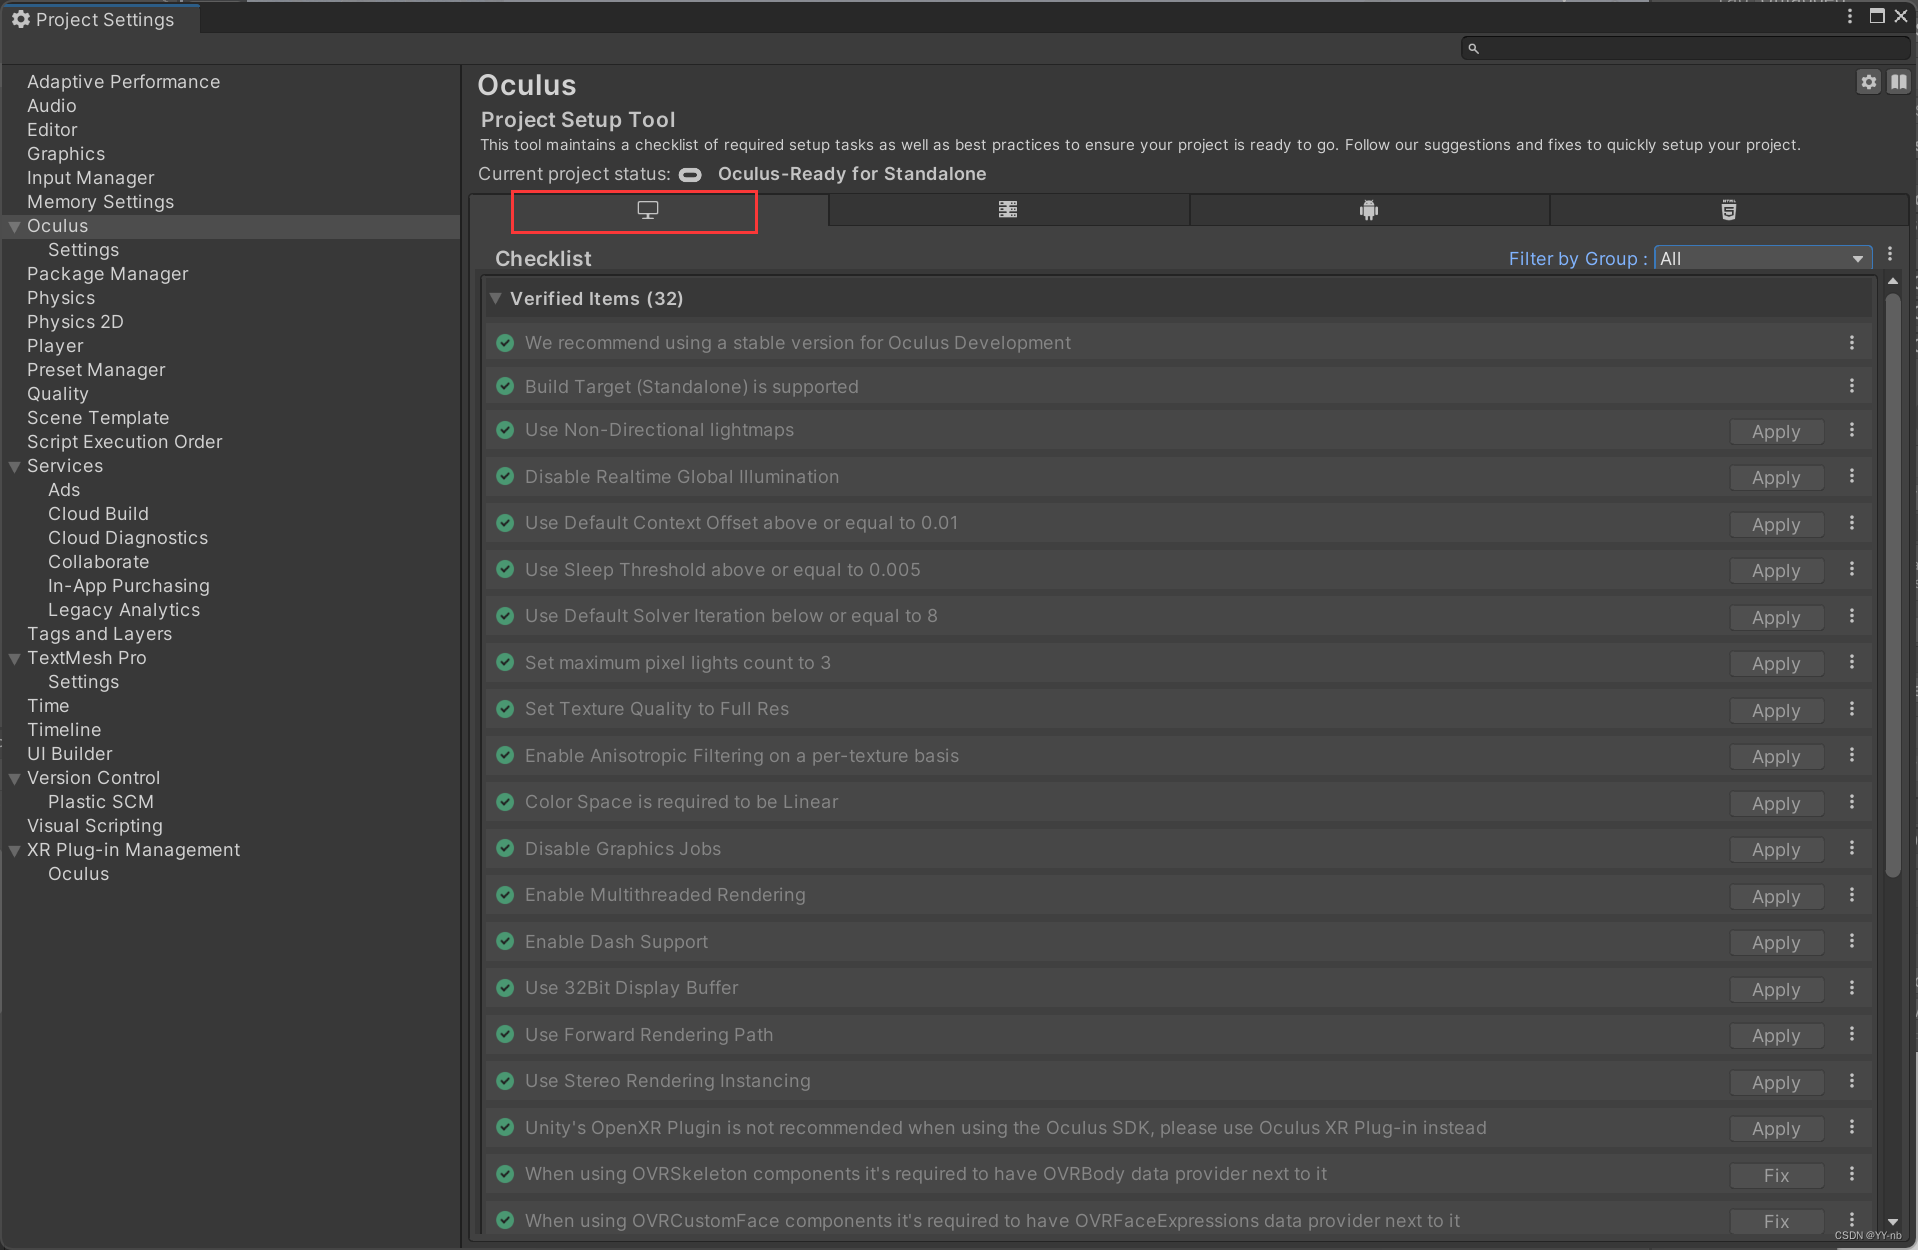Apply Set Texture Quality to Full Res
Screen dimensions: 1918x1250
tap(1776, 711)
